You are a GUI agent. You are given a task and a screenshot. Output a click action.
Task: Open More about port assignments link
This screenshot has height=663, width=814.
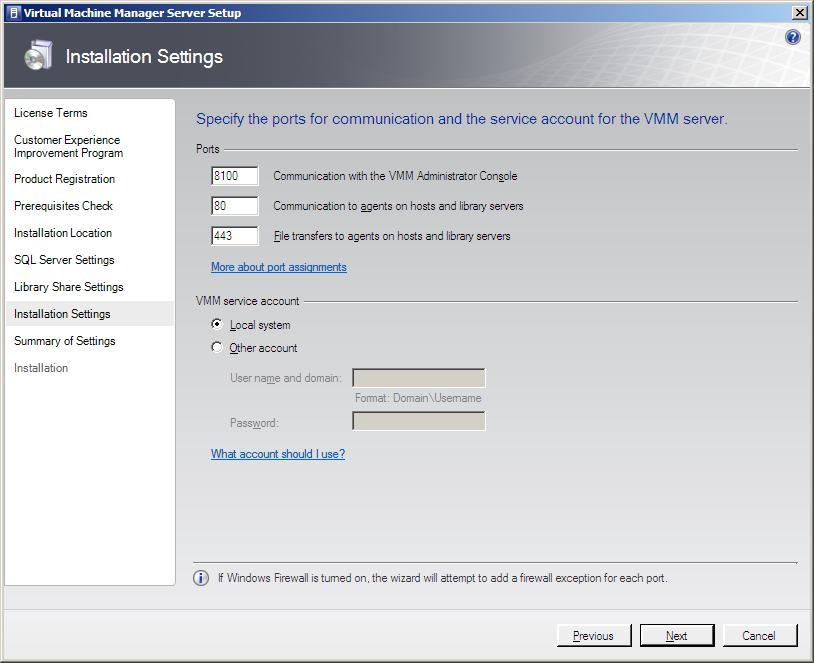pyautogui.click(x=279, y=267)
